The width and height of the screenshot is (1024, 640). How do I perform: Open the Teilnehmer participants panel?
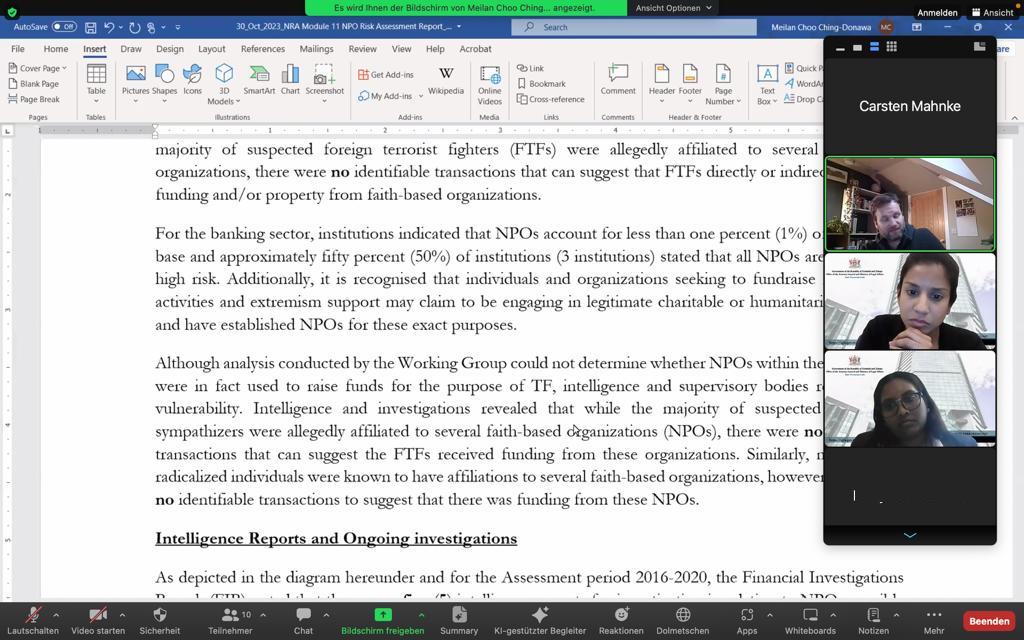(231, 620)
